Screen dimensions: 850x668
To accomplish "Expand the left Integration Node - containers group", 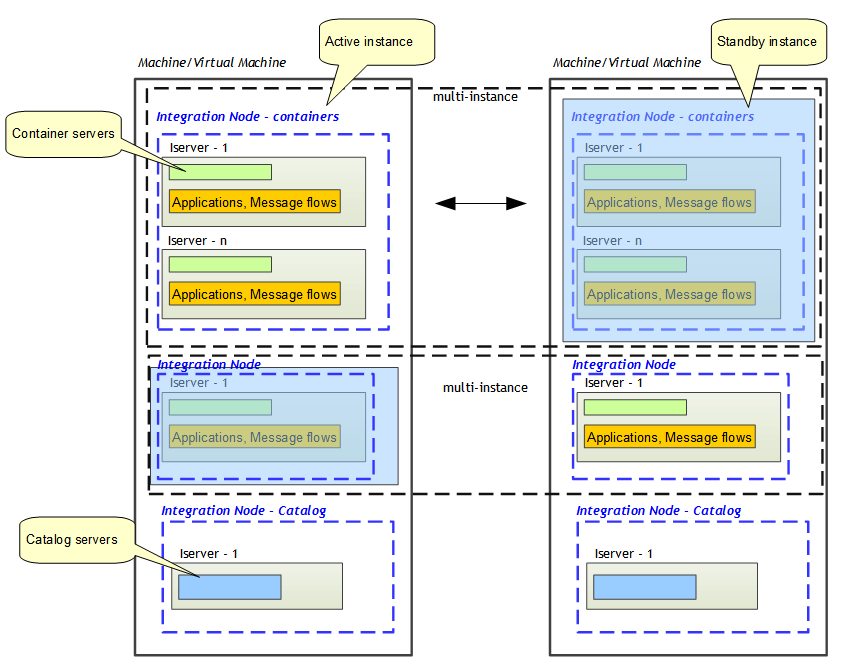I will (x=272, y=228).
